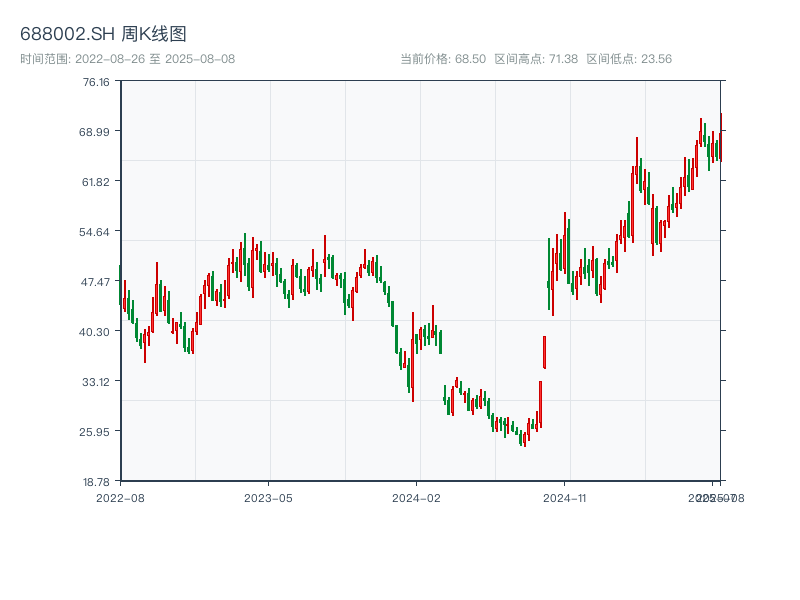Select the 2023-05 date axis label
This screenshot has height=600, width=800.
coord(269,497)
